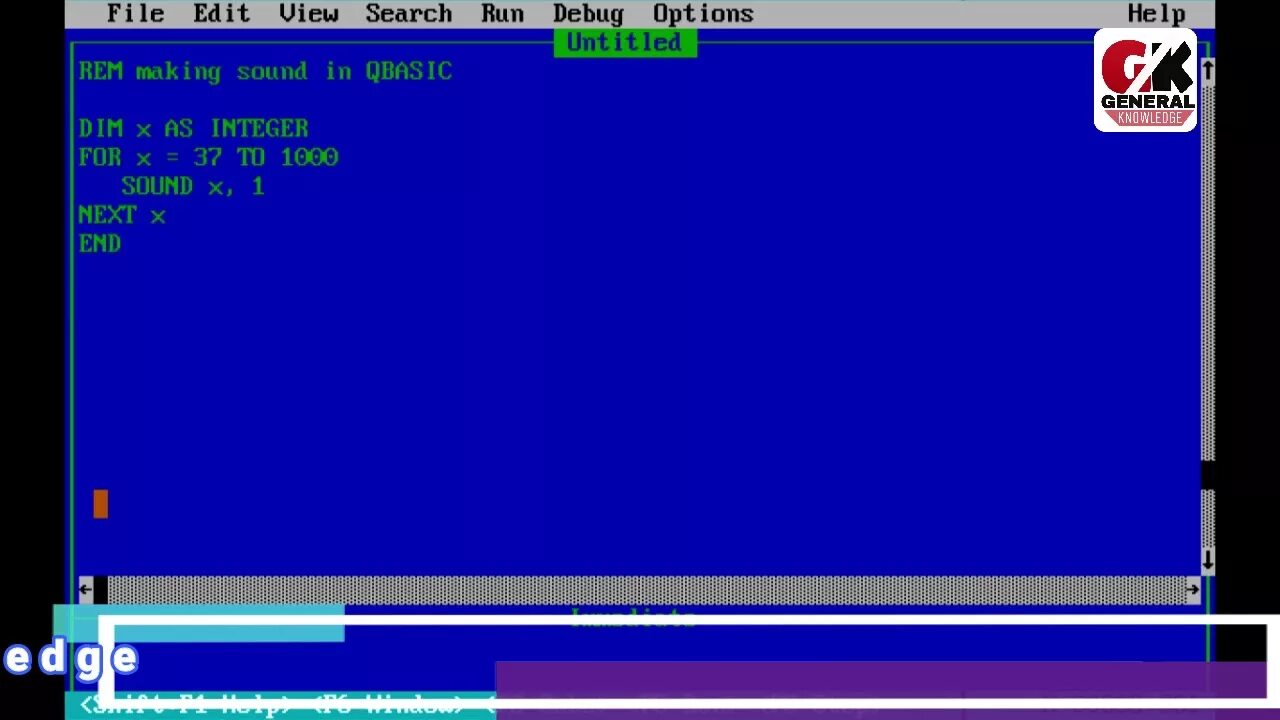Open the Options menu
The width and height of the screenshot is (1280, 720).
coord(703,14)
